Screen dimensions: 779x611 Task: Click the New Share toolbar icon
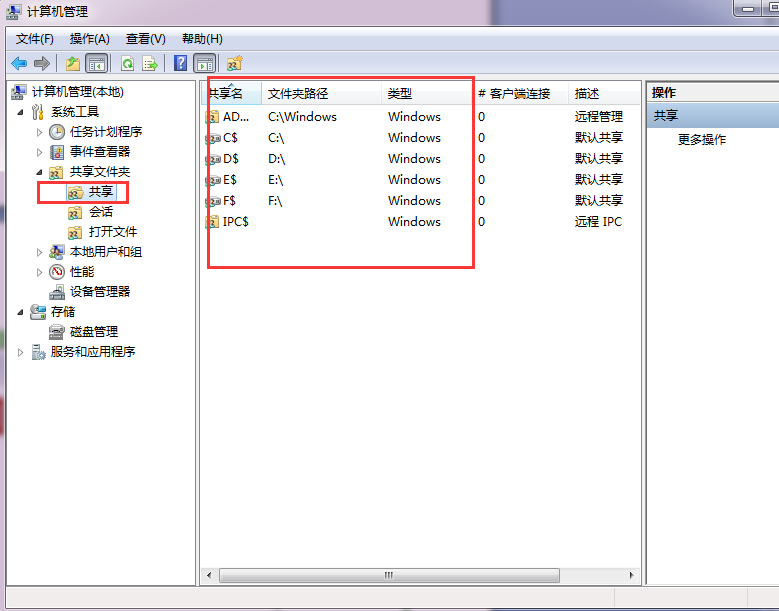click(234, 64)
